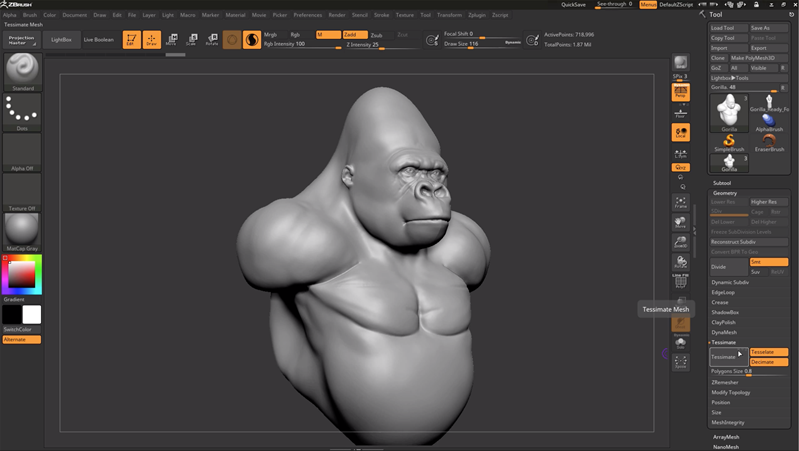Select the Draw mode icon
This screenshot has height=451, width=799.
(151, 40)
